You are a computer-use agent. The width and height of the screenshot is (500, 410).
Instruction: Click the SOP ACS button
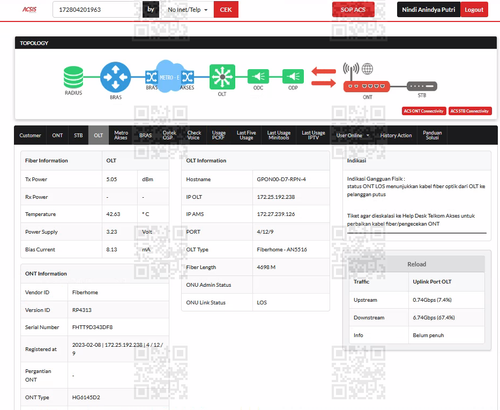[353, 10]
